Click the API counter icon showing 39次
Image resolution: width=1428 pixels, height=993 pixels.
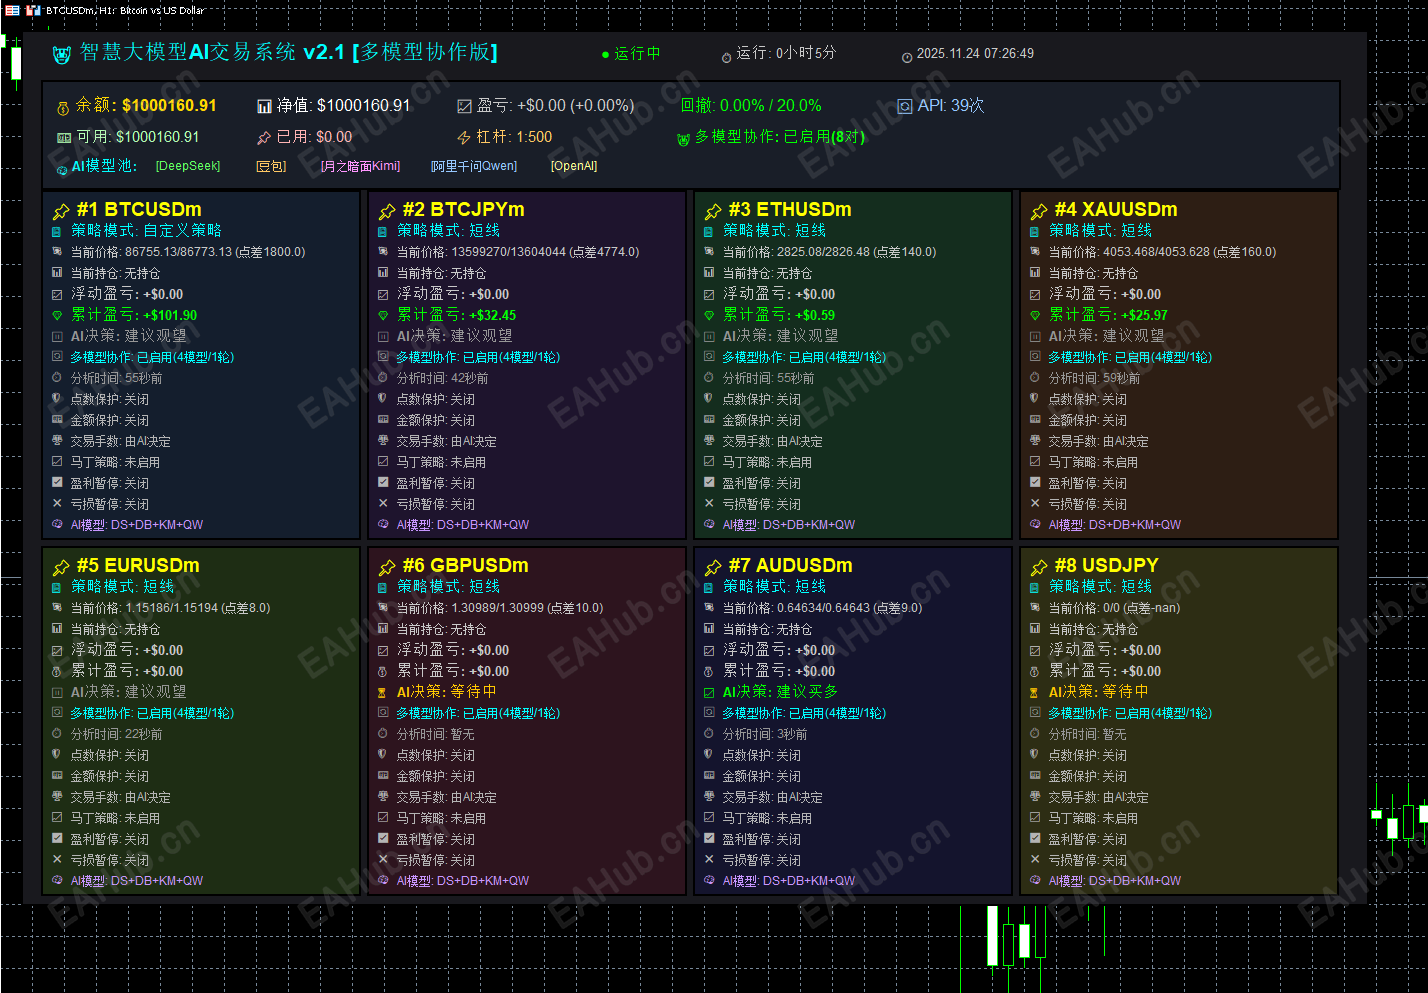point(905,105)
